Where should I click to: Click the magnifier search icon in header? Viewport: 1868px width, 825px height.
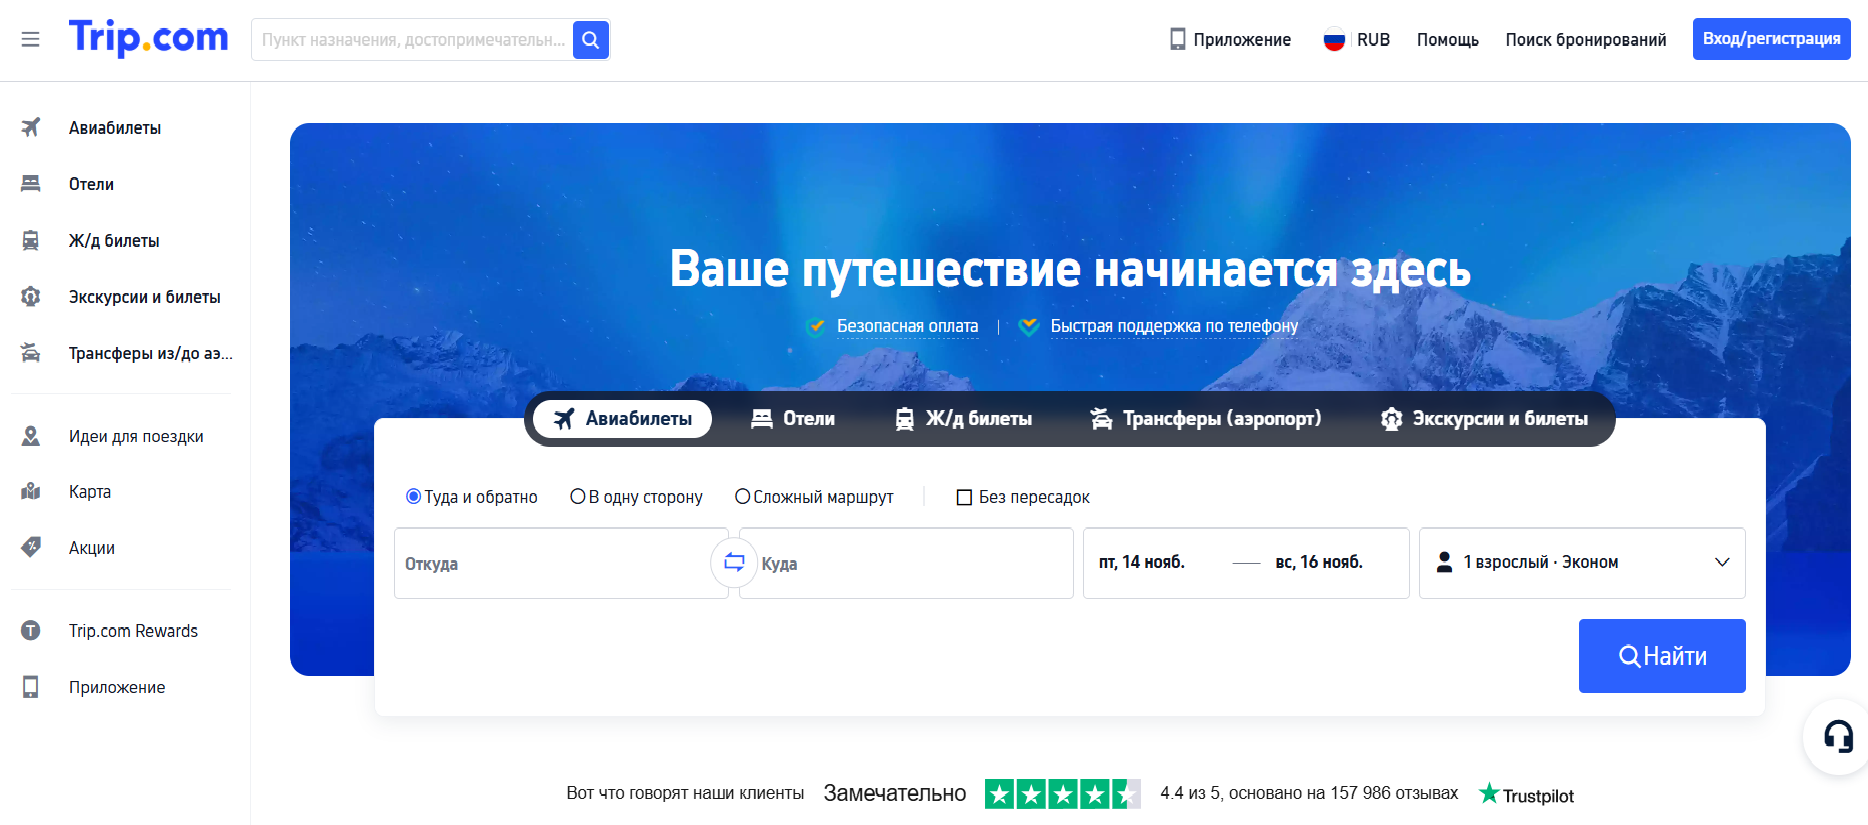[591, 40]
